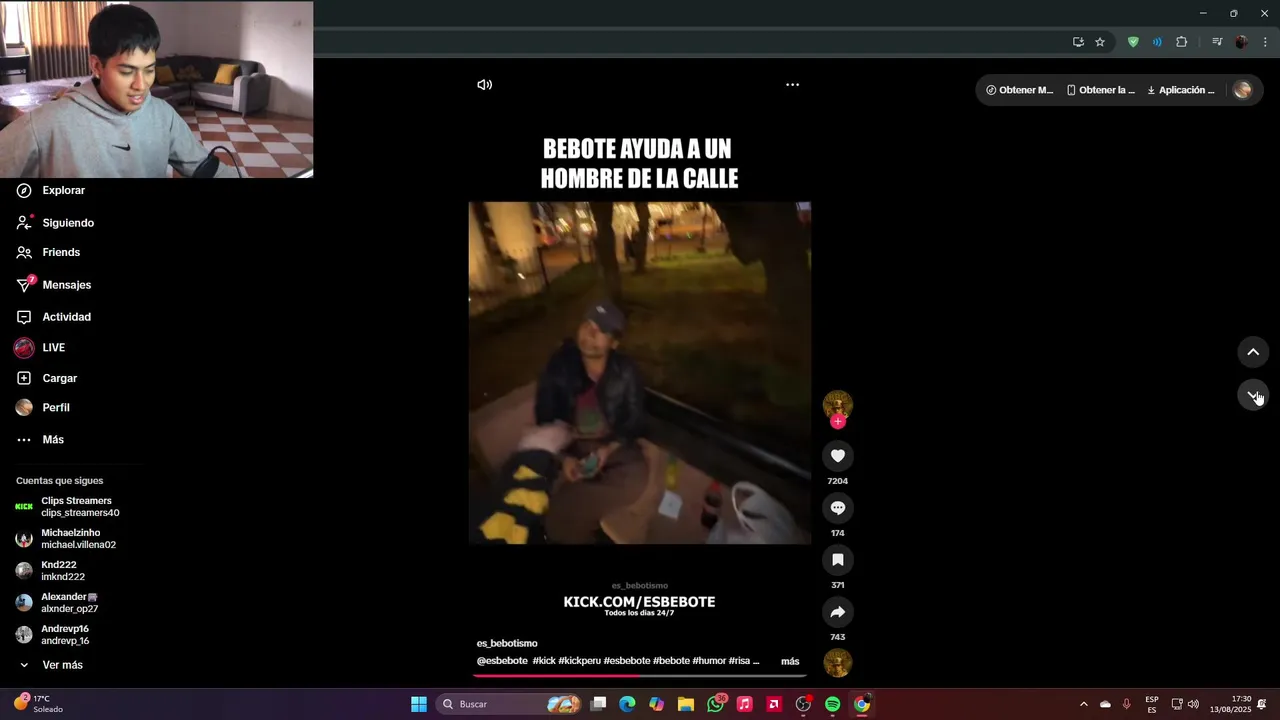Open the green shield ad blocker extension
This screenshot has height=720, width=1280.
(1133, 42)
